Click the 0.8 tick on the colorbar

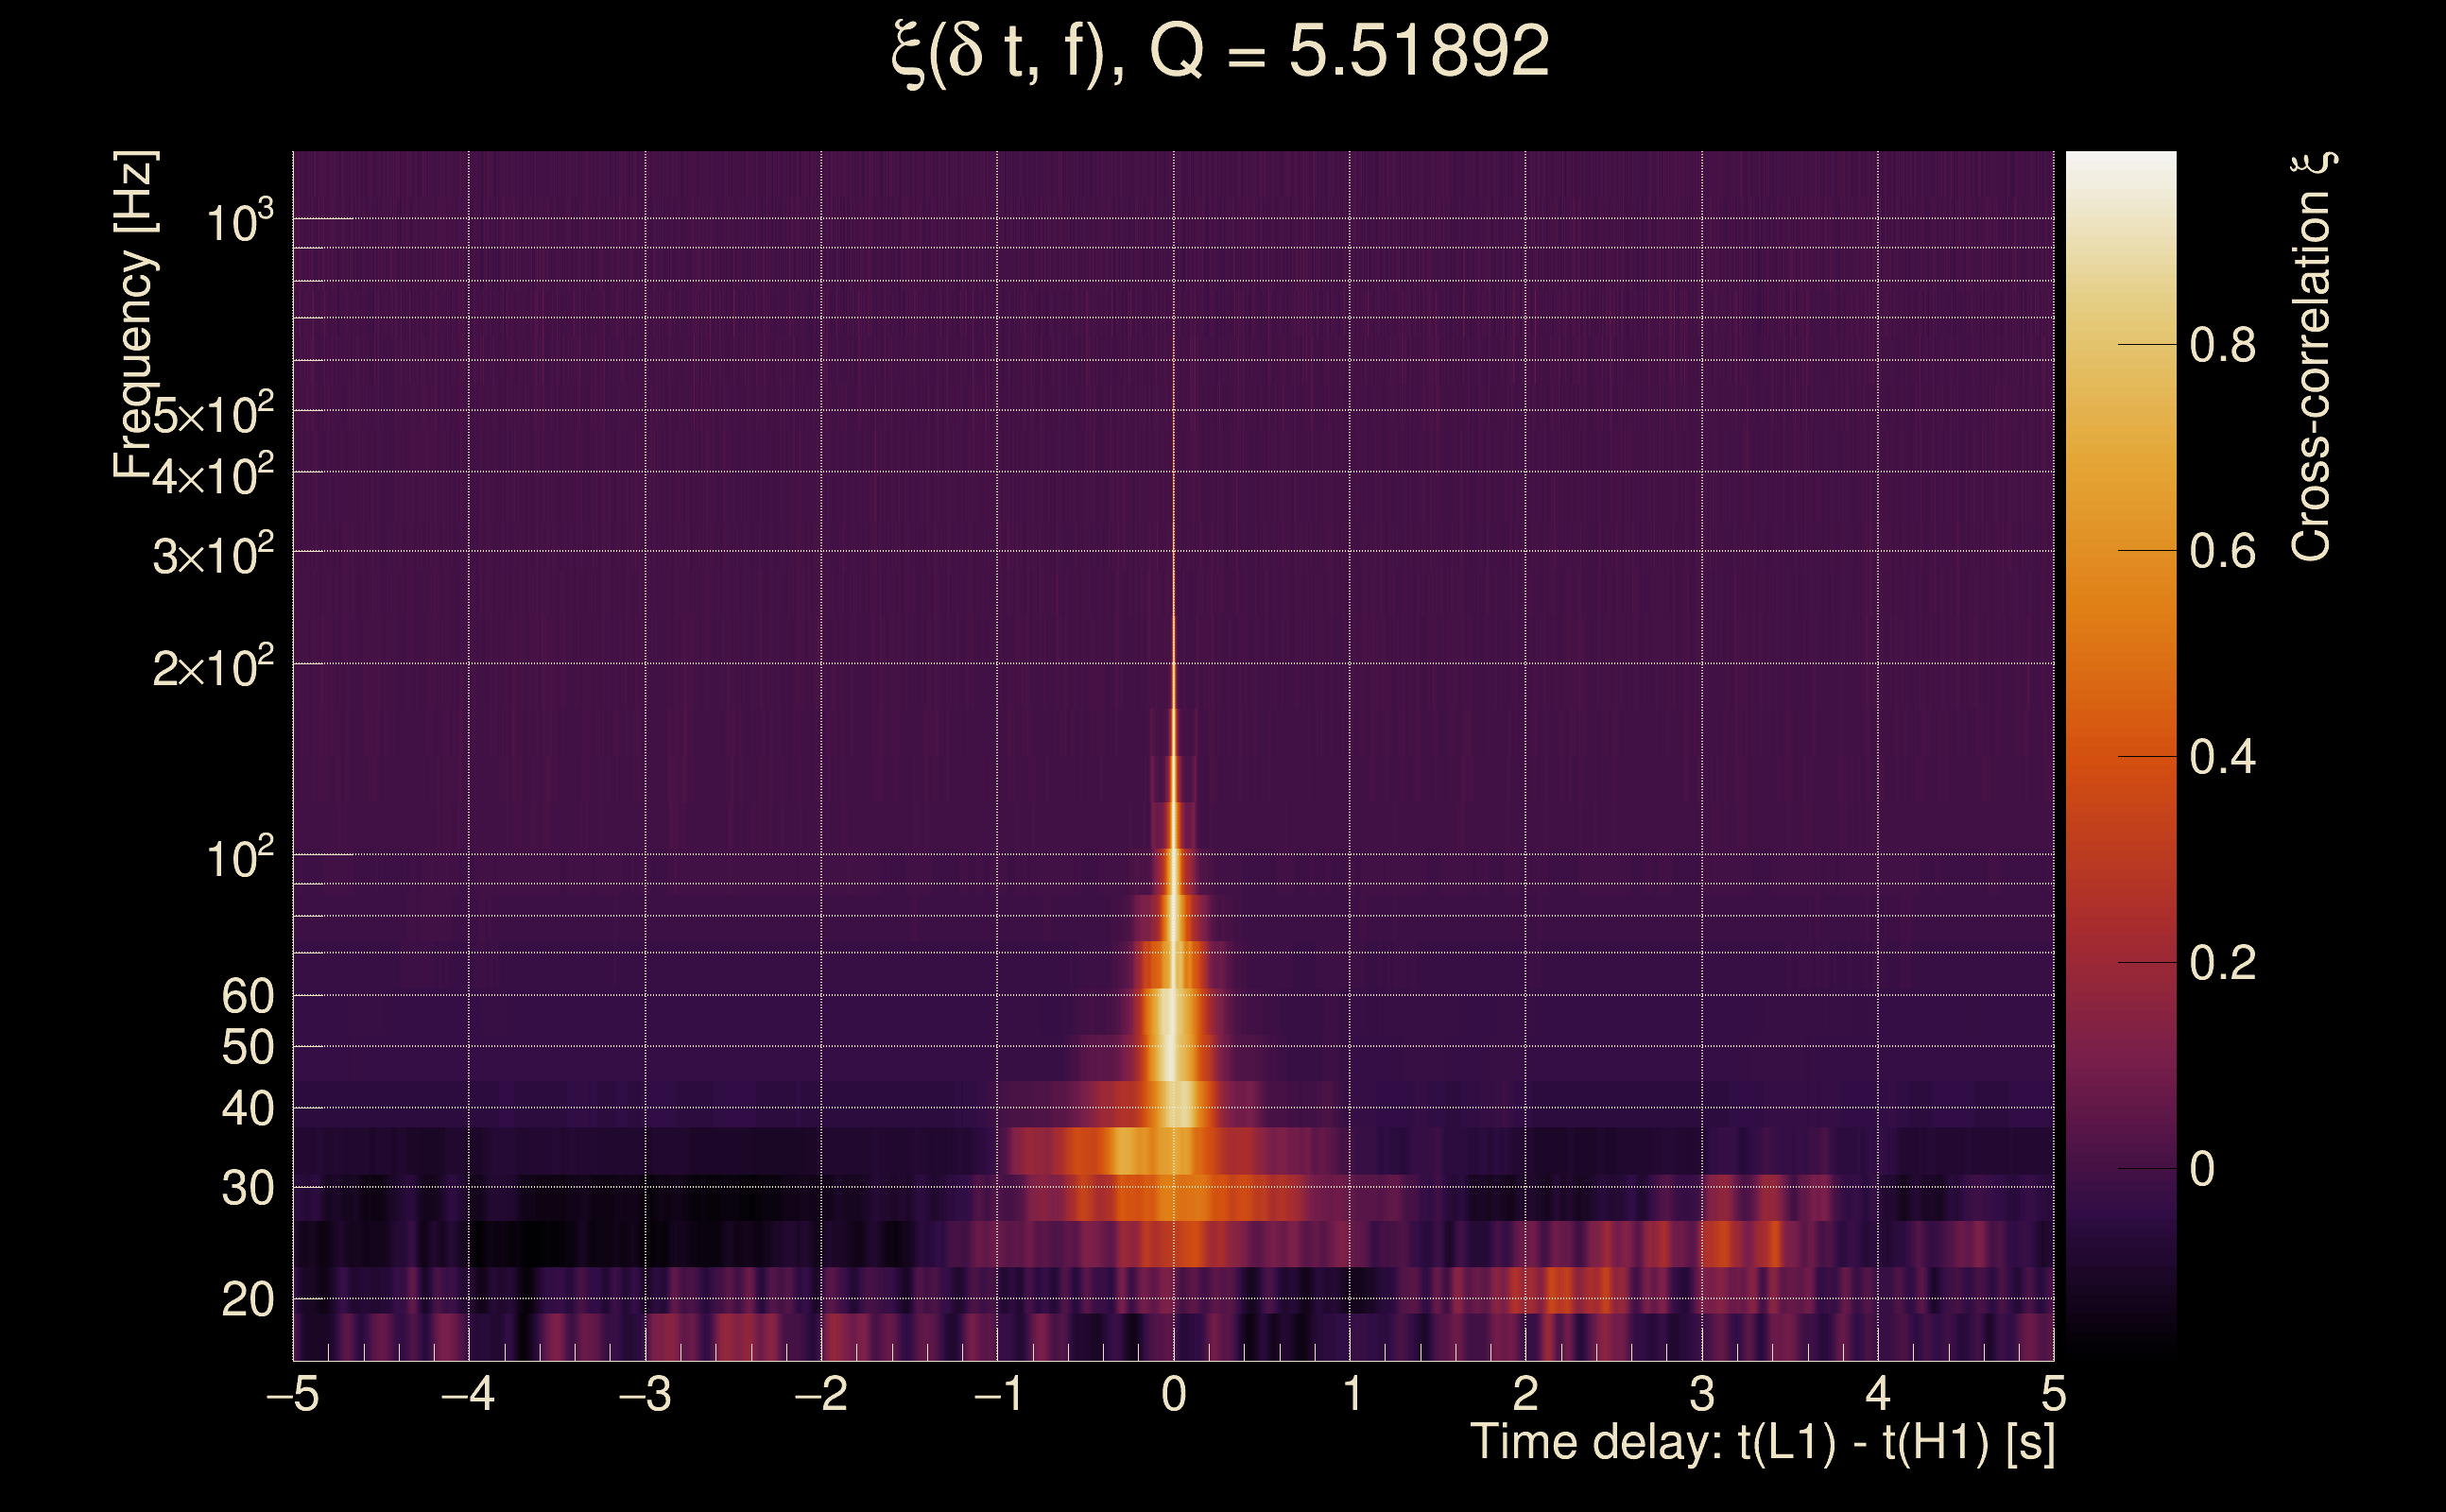click(2222, 345)
